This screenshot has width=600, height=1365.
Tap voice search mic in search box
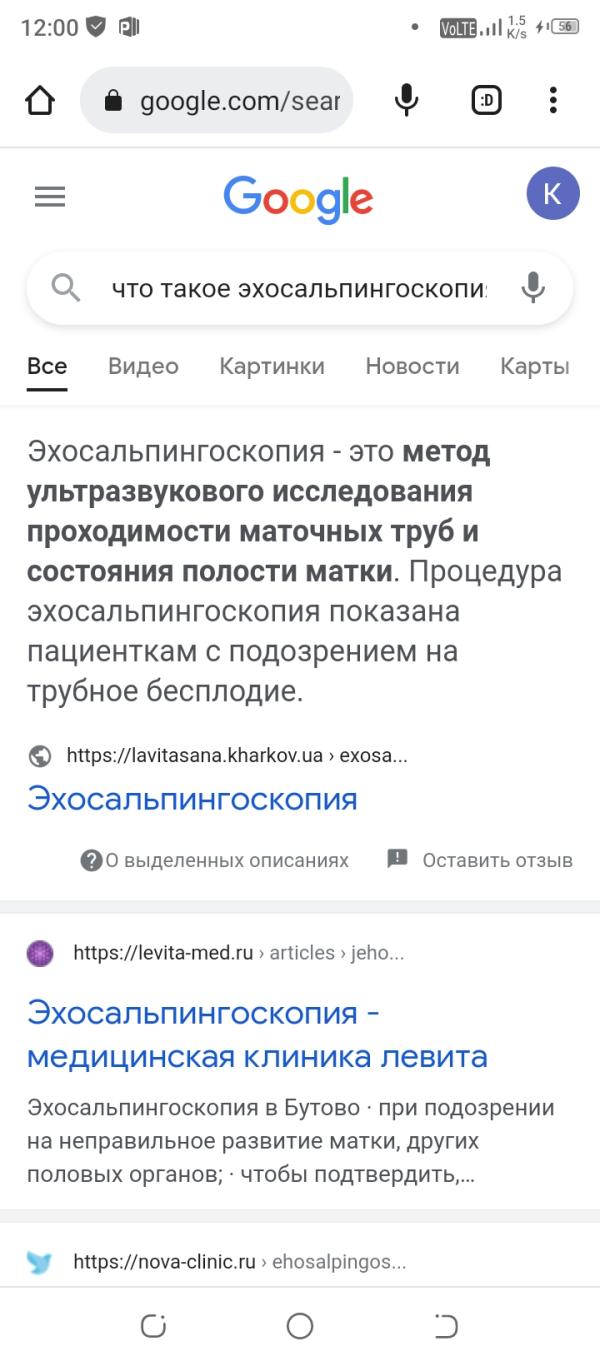(534, 289)
